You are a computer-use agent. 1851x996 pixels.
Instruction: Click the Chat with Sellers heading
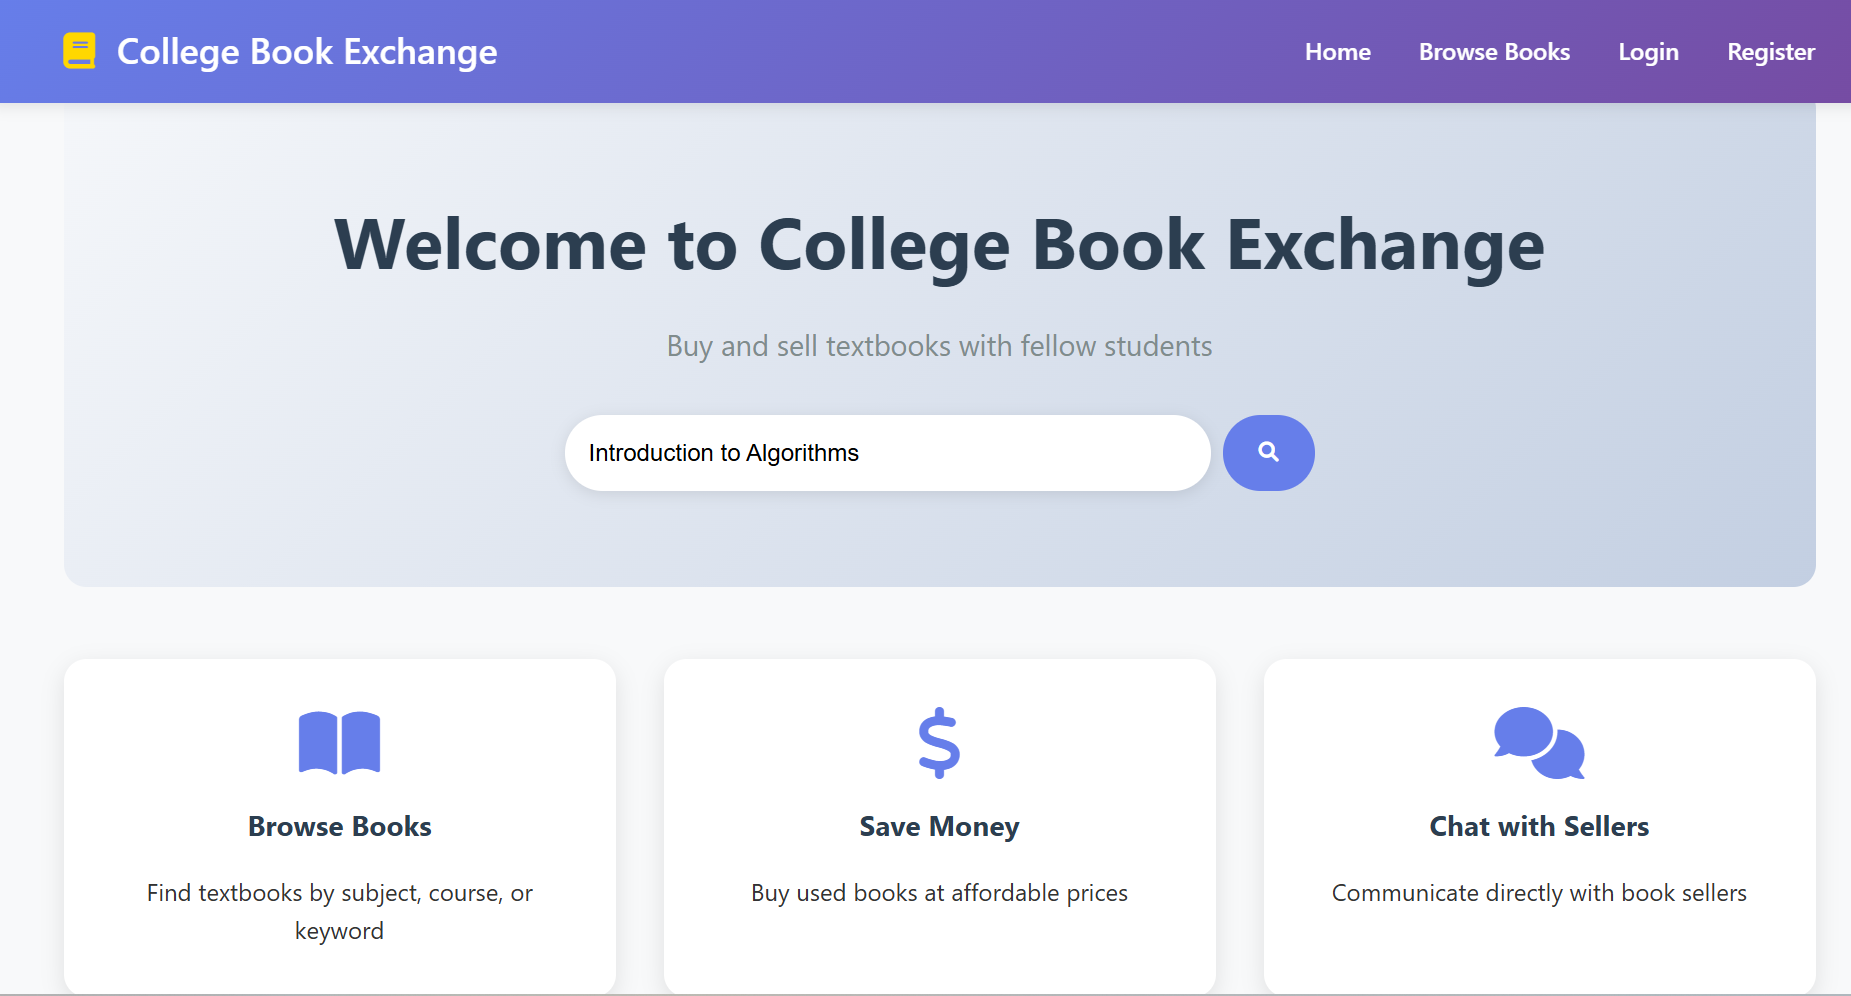point(1539,826)
